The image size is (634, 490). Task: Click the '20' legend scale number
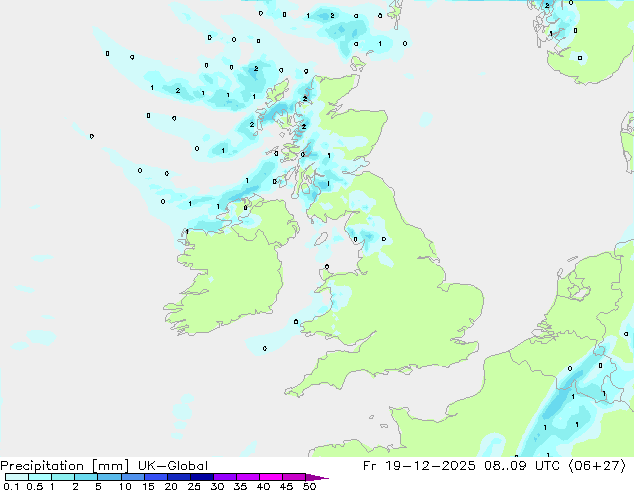point(171,486)
